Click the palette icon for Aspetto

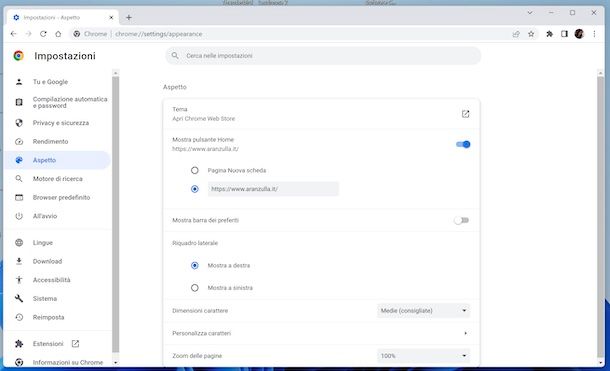[19, 160]
